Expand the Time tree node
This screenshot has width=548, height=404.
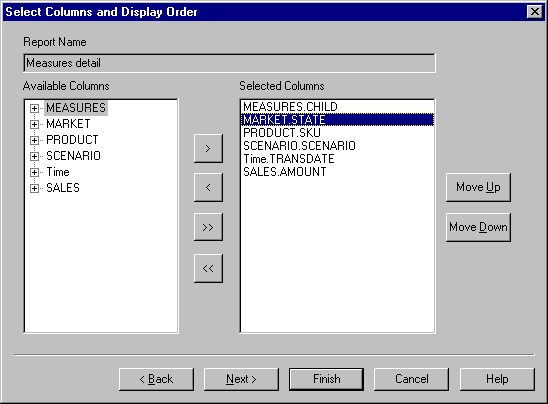[34, 172]
